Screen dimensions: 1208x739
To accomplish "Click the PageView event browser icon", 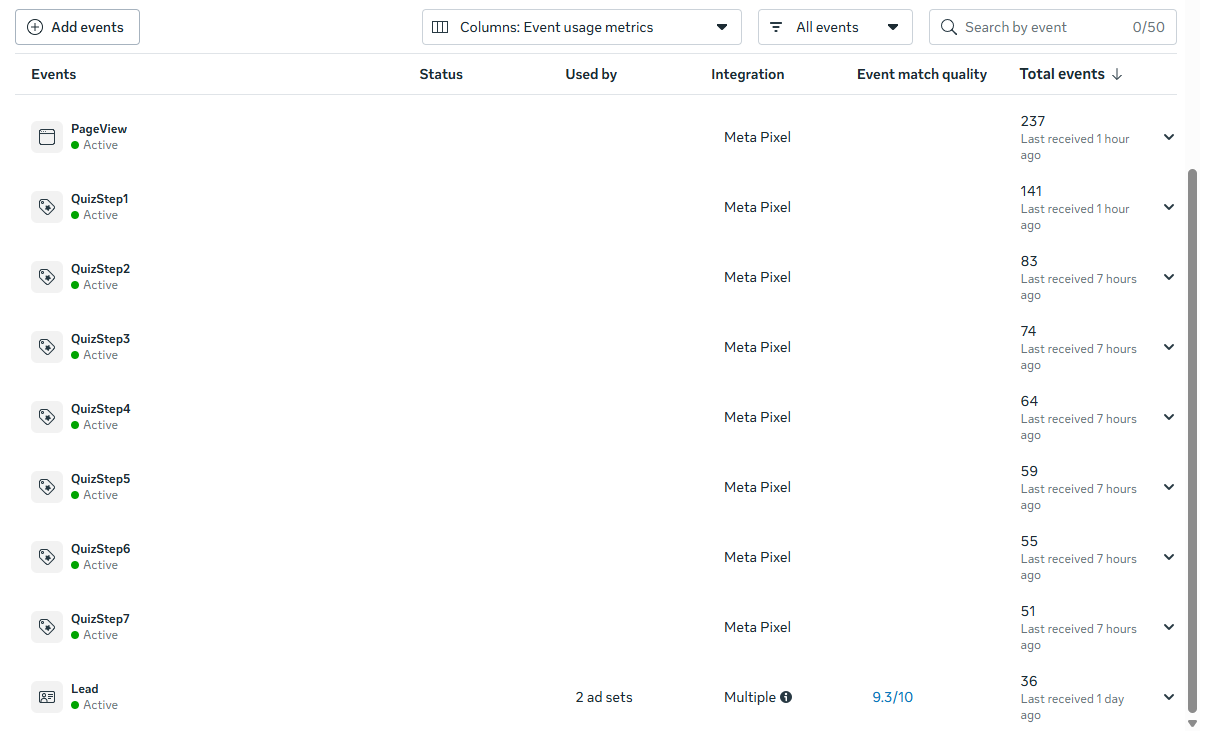I will tap(47, 137).
